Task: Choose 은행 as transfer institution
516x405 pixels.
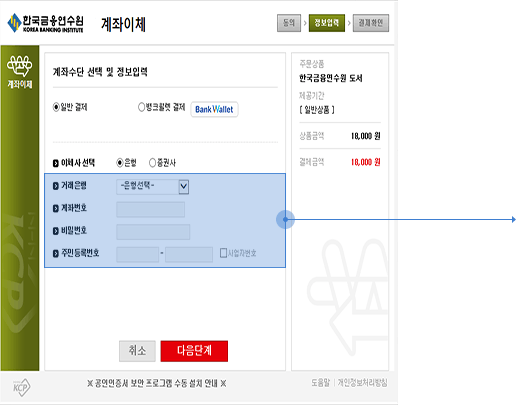Action: [119, 163]
